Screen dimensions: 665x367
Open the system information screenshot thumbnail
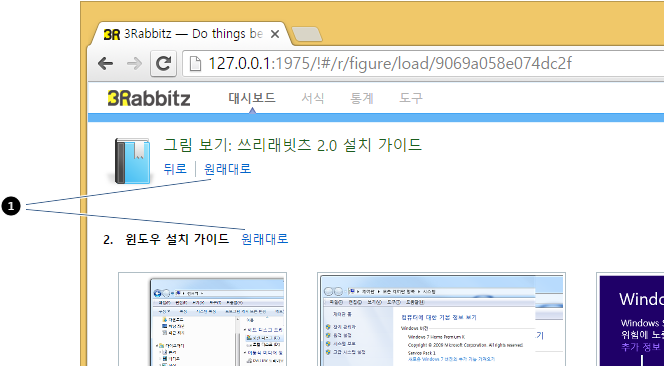441,319
